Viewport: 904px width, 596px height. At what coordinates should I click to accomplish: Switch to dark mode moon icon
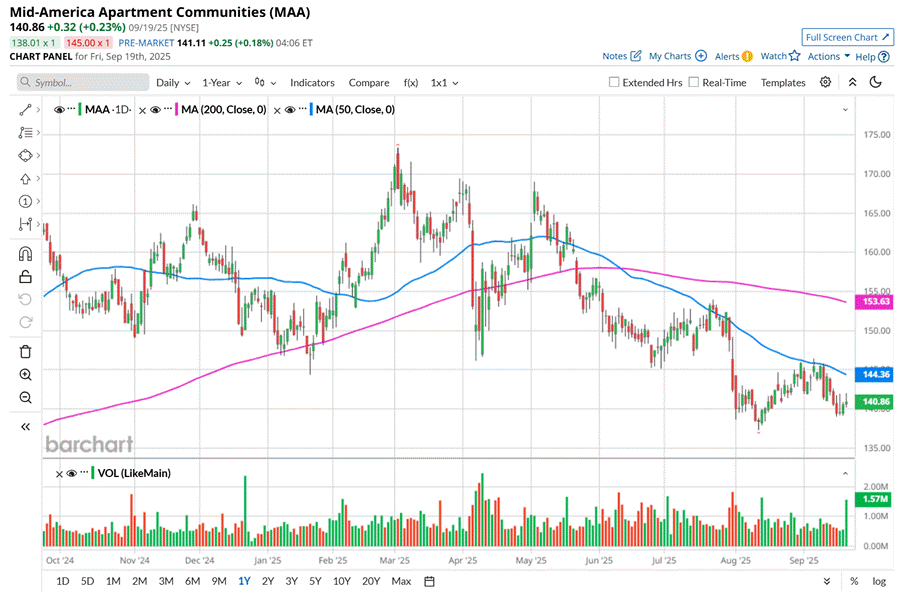click(876, 82)
